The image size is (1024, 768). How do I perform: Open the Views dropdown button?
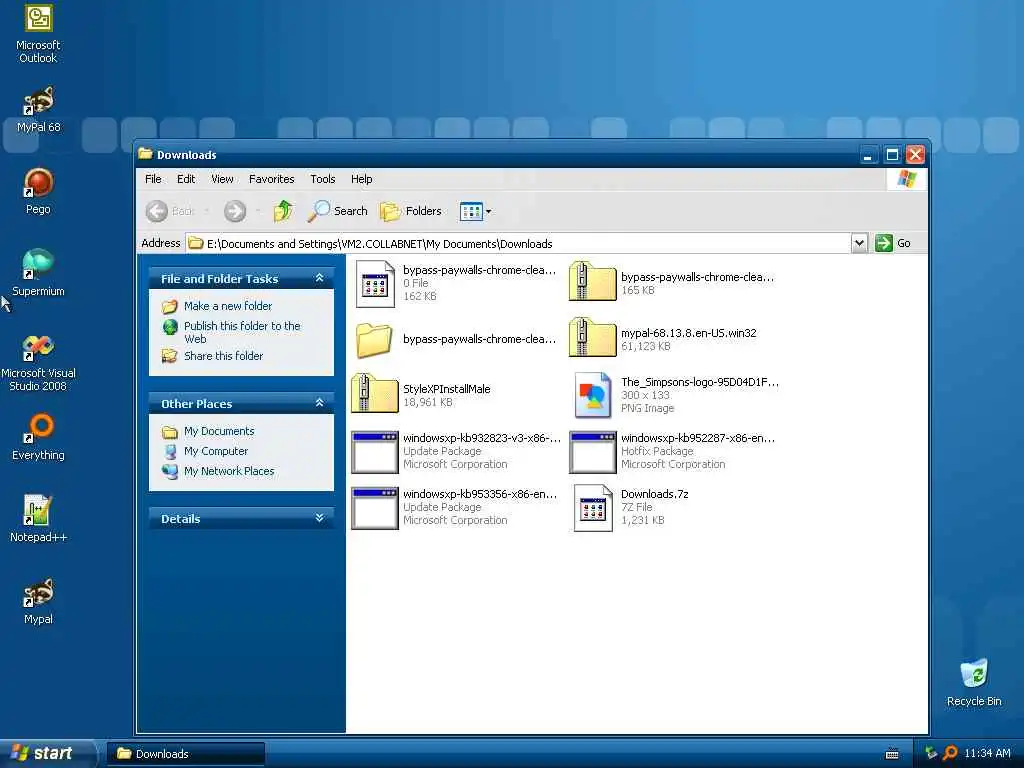(x=475, y=211)
